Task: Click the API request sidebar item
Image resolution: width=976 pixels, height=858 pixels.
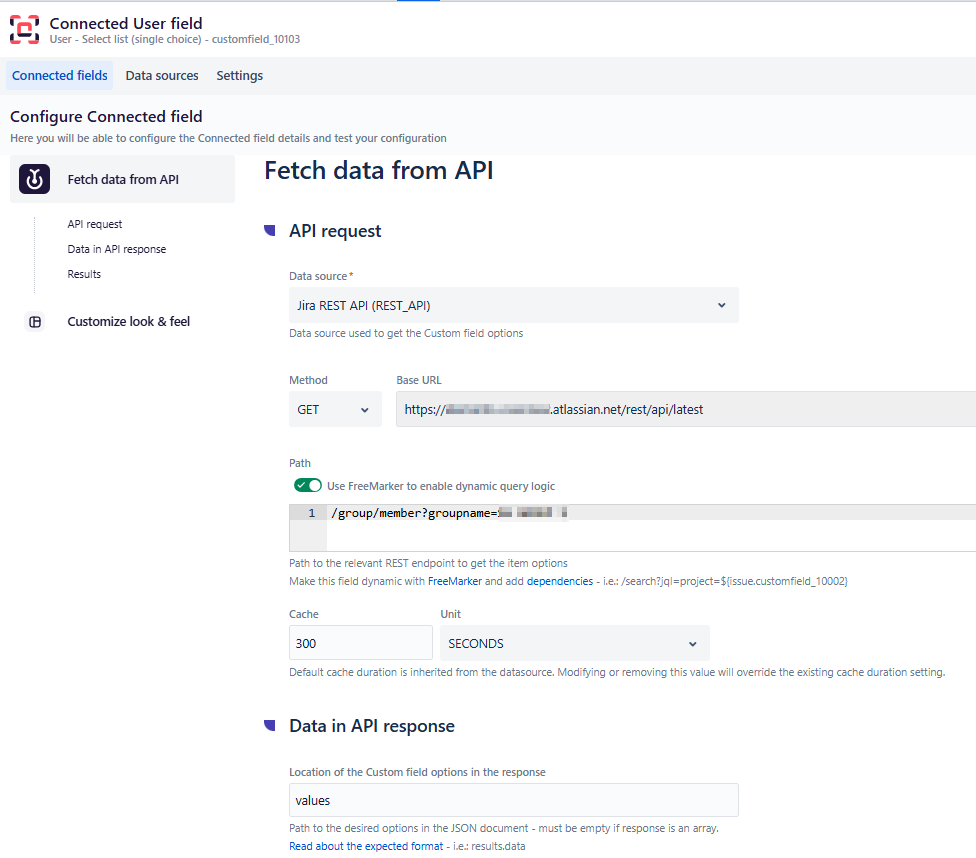Action: 96,224
